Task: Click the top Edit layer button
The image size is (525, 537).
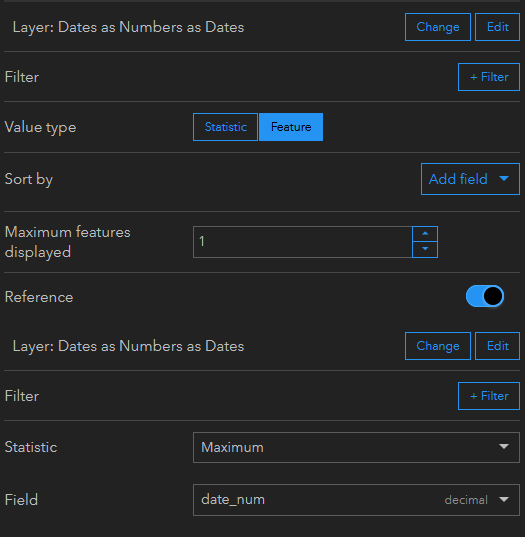Action: pyautogui.click(x=497, y=27)
